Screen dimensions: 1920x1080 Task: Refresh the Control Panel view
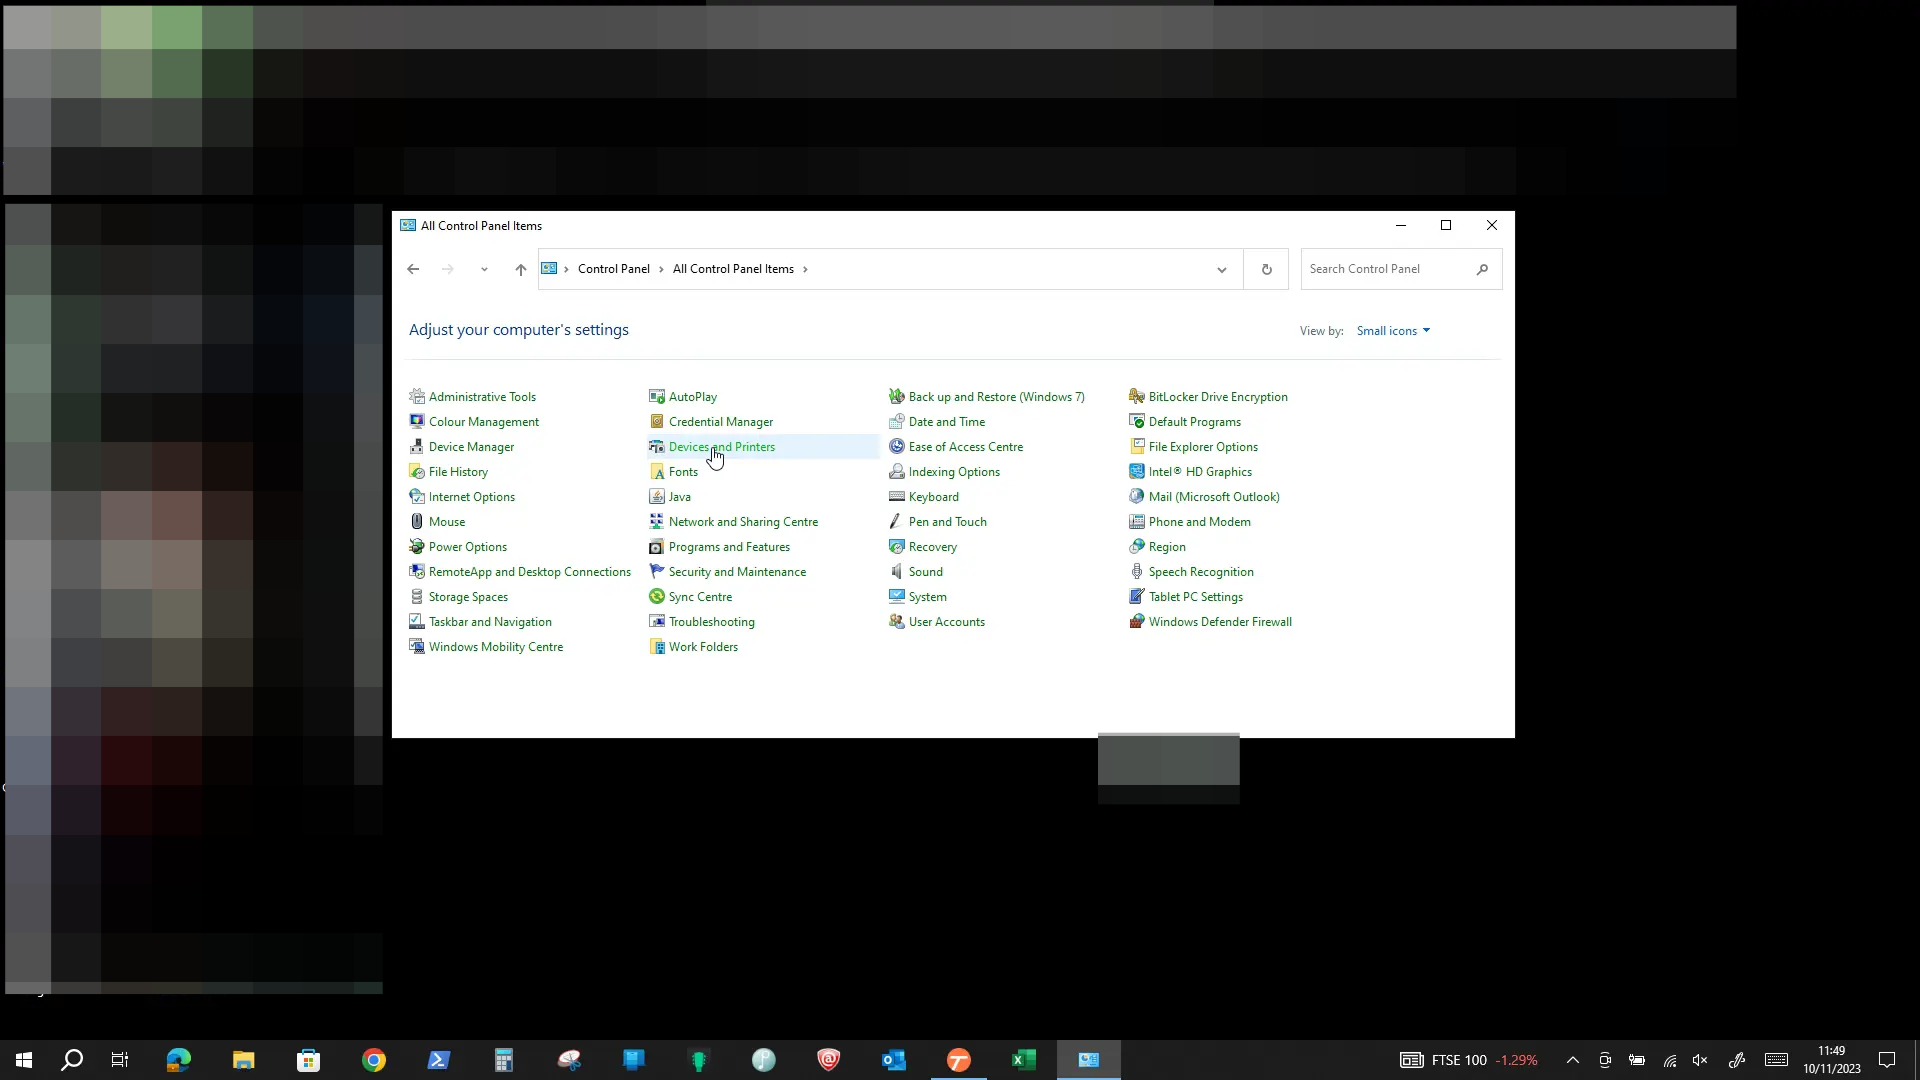[x=1266, y=269]
